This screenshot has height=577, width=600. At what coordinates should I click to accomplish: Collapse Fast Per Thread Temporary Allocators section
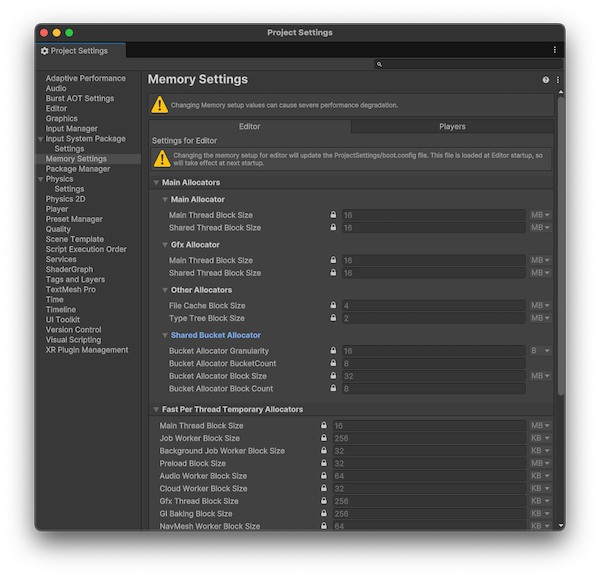156,410
